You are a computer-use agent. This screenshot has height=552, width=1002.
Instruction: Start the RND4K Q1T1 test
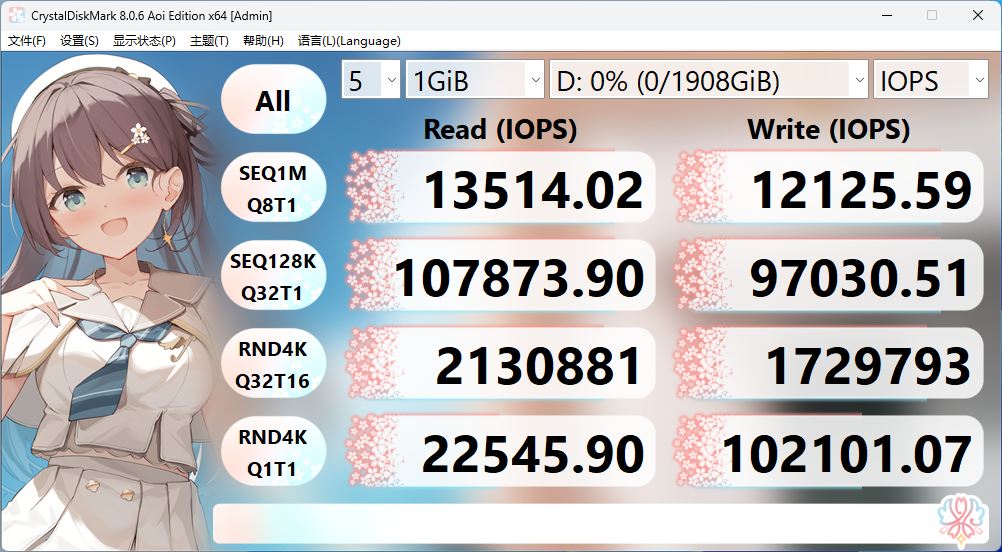click(x=274, y=453)
